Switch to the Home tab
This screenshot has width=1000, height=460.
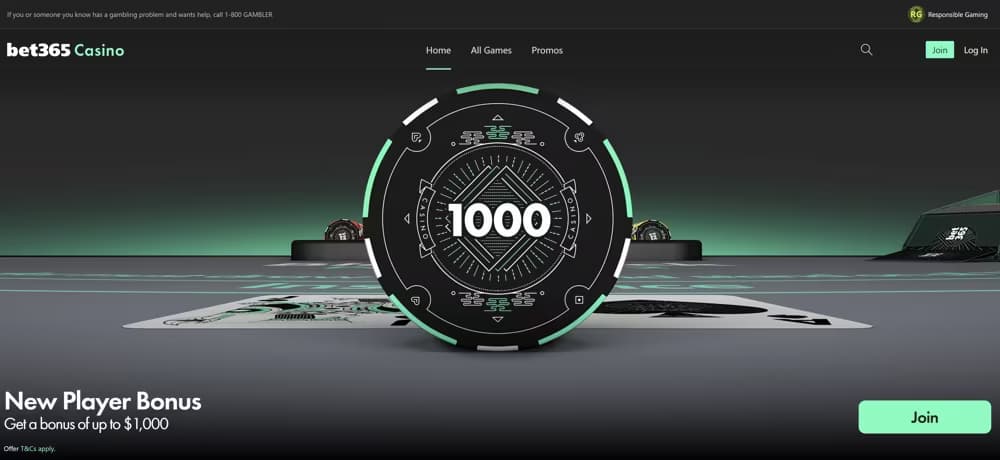438,50
